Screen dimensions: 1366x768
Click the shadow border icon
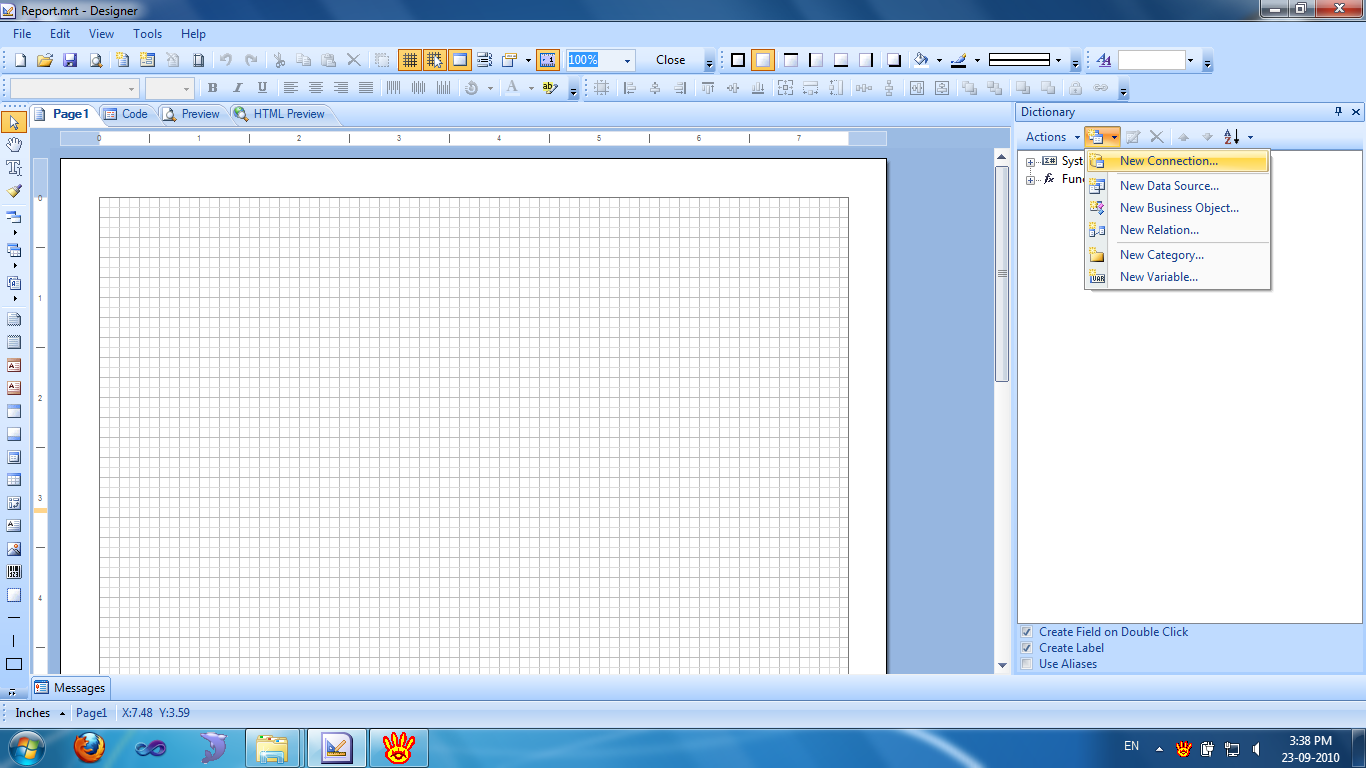(894, 60)
